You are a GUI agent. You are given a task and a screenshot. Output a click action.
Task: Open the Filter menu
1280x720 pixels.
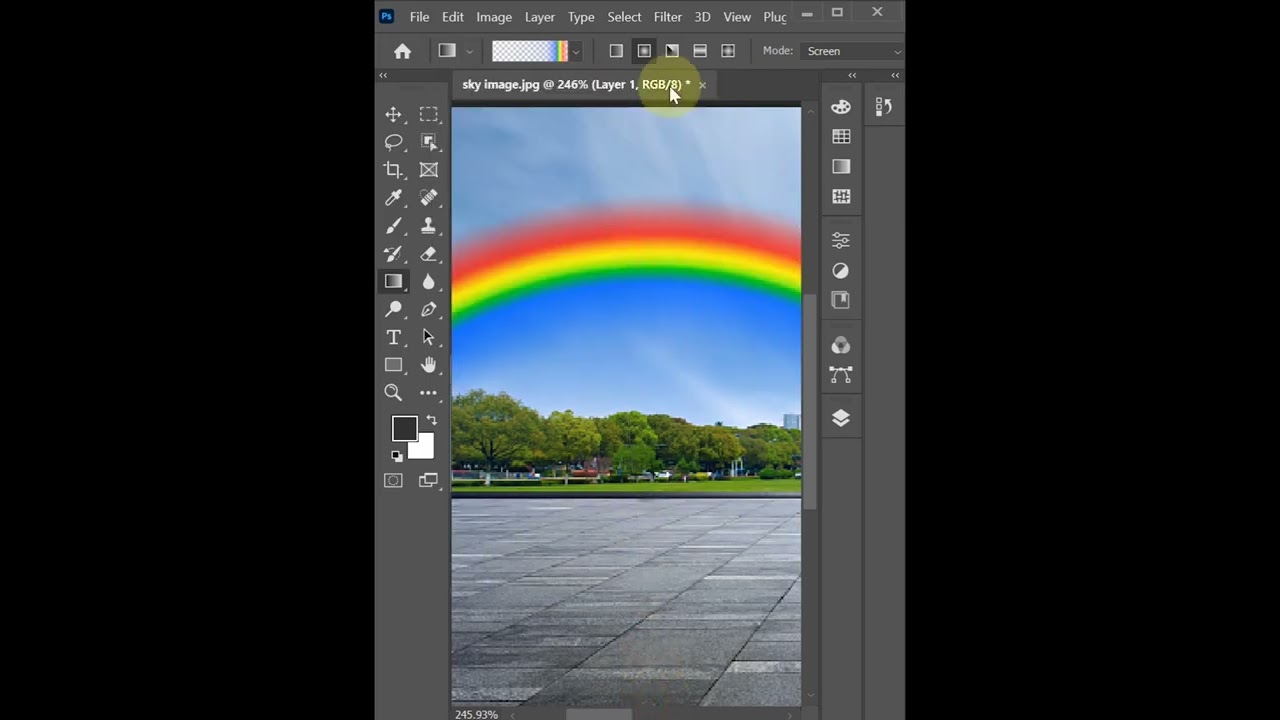pos(668,17)
